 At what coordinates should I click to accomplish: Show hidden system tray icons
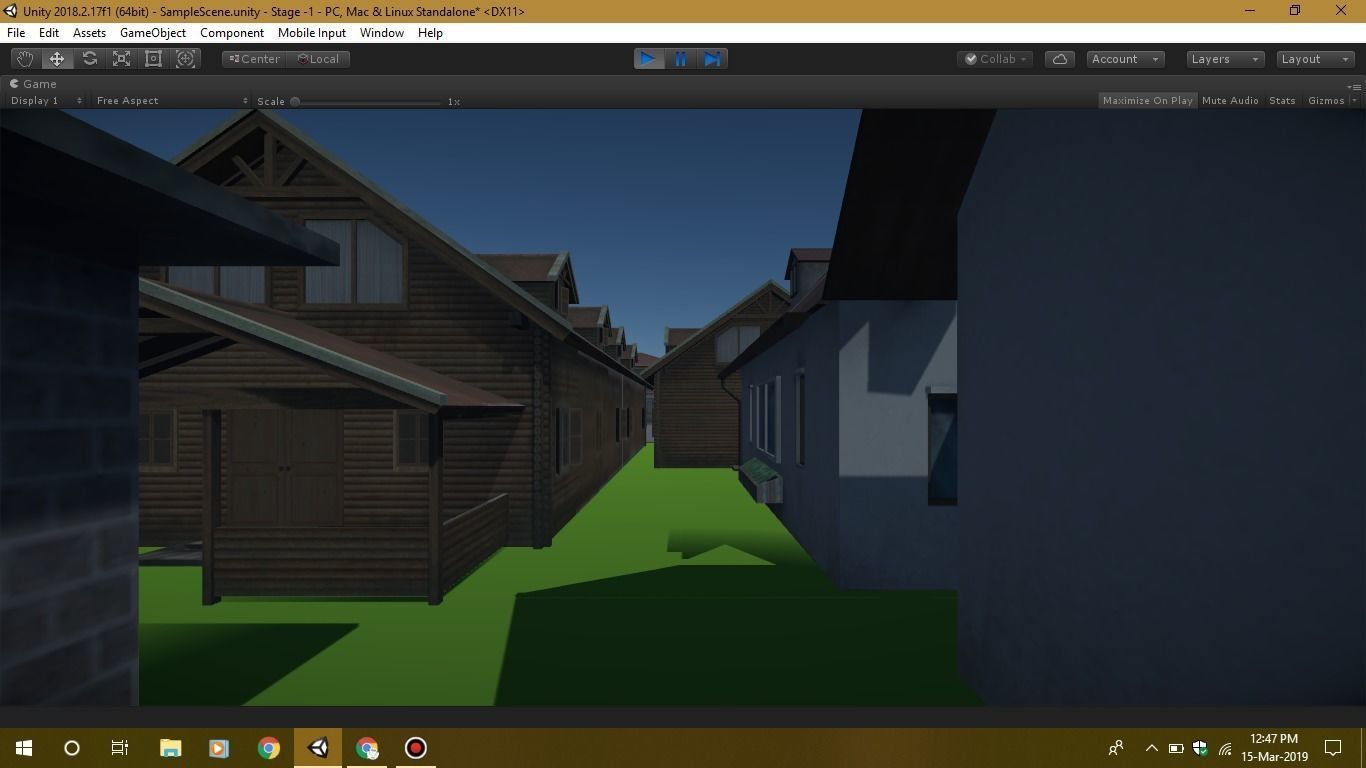tap(1151, 748)
